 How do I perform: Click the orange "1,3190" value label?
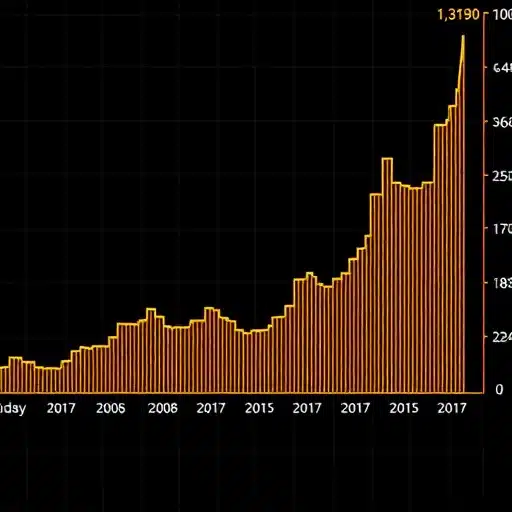[x=458, y=15]
